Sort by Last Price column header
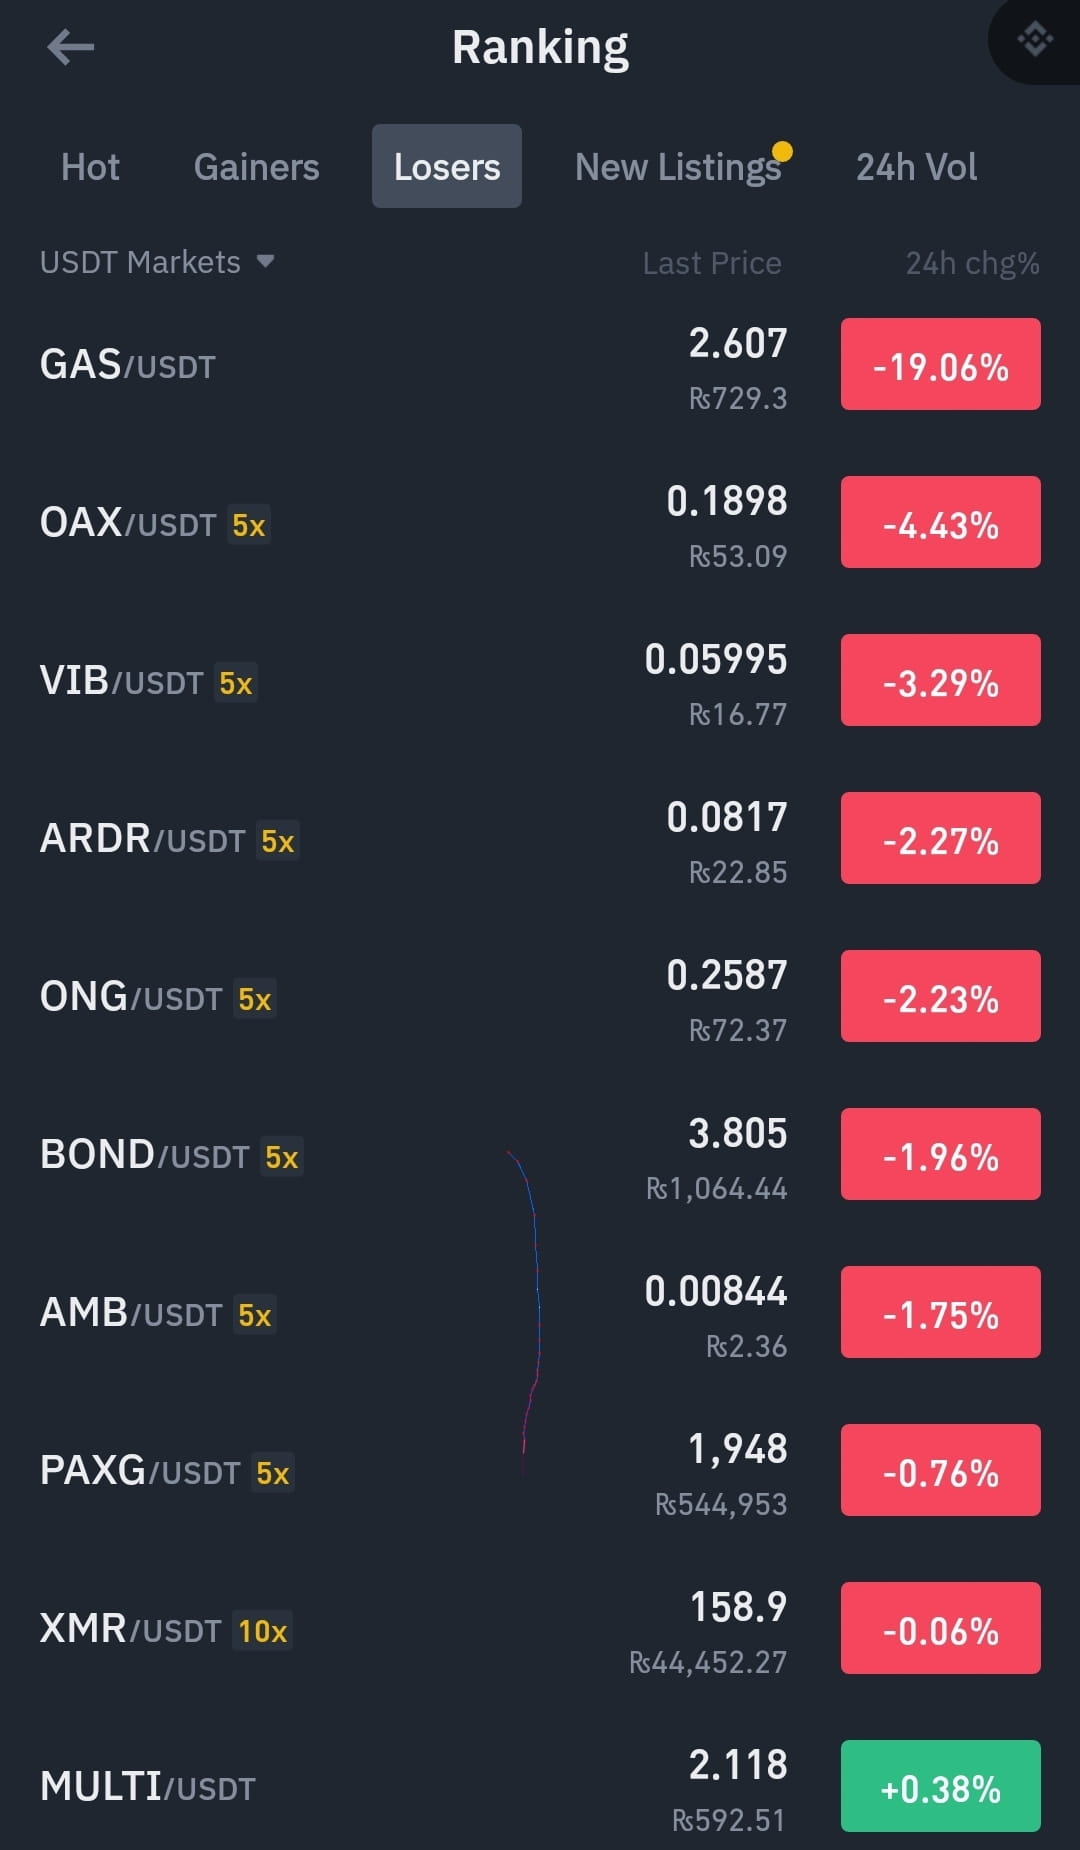 point(712,263)
